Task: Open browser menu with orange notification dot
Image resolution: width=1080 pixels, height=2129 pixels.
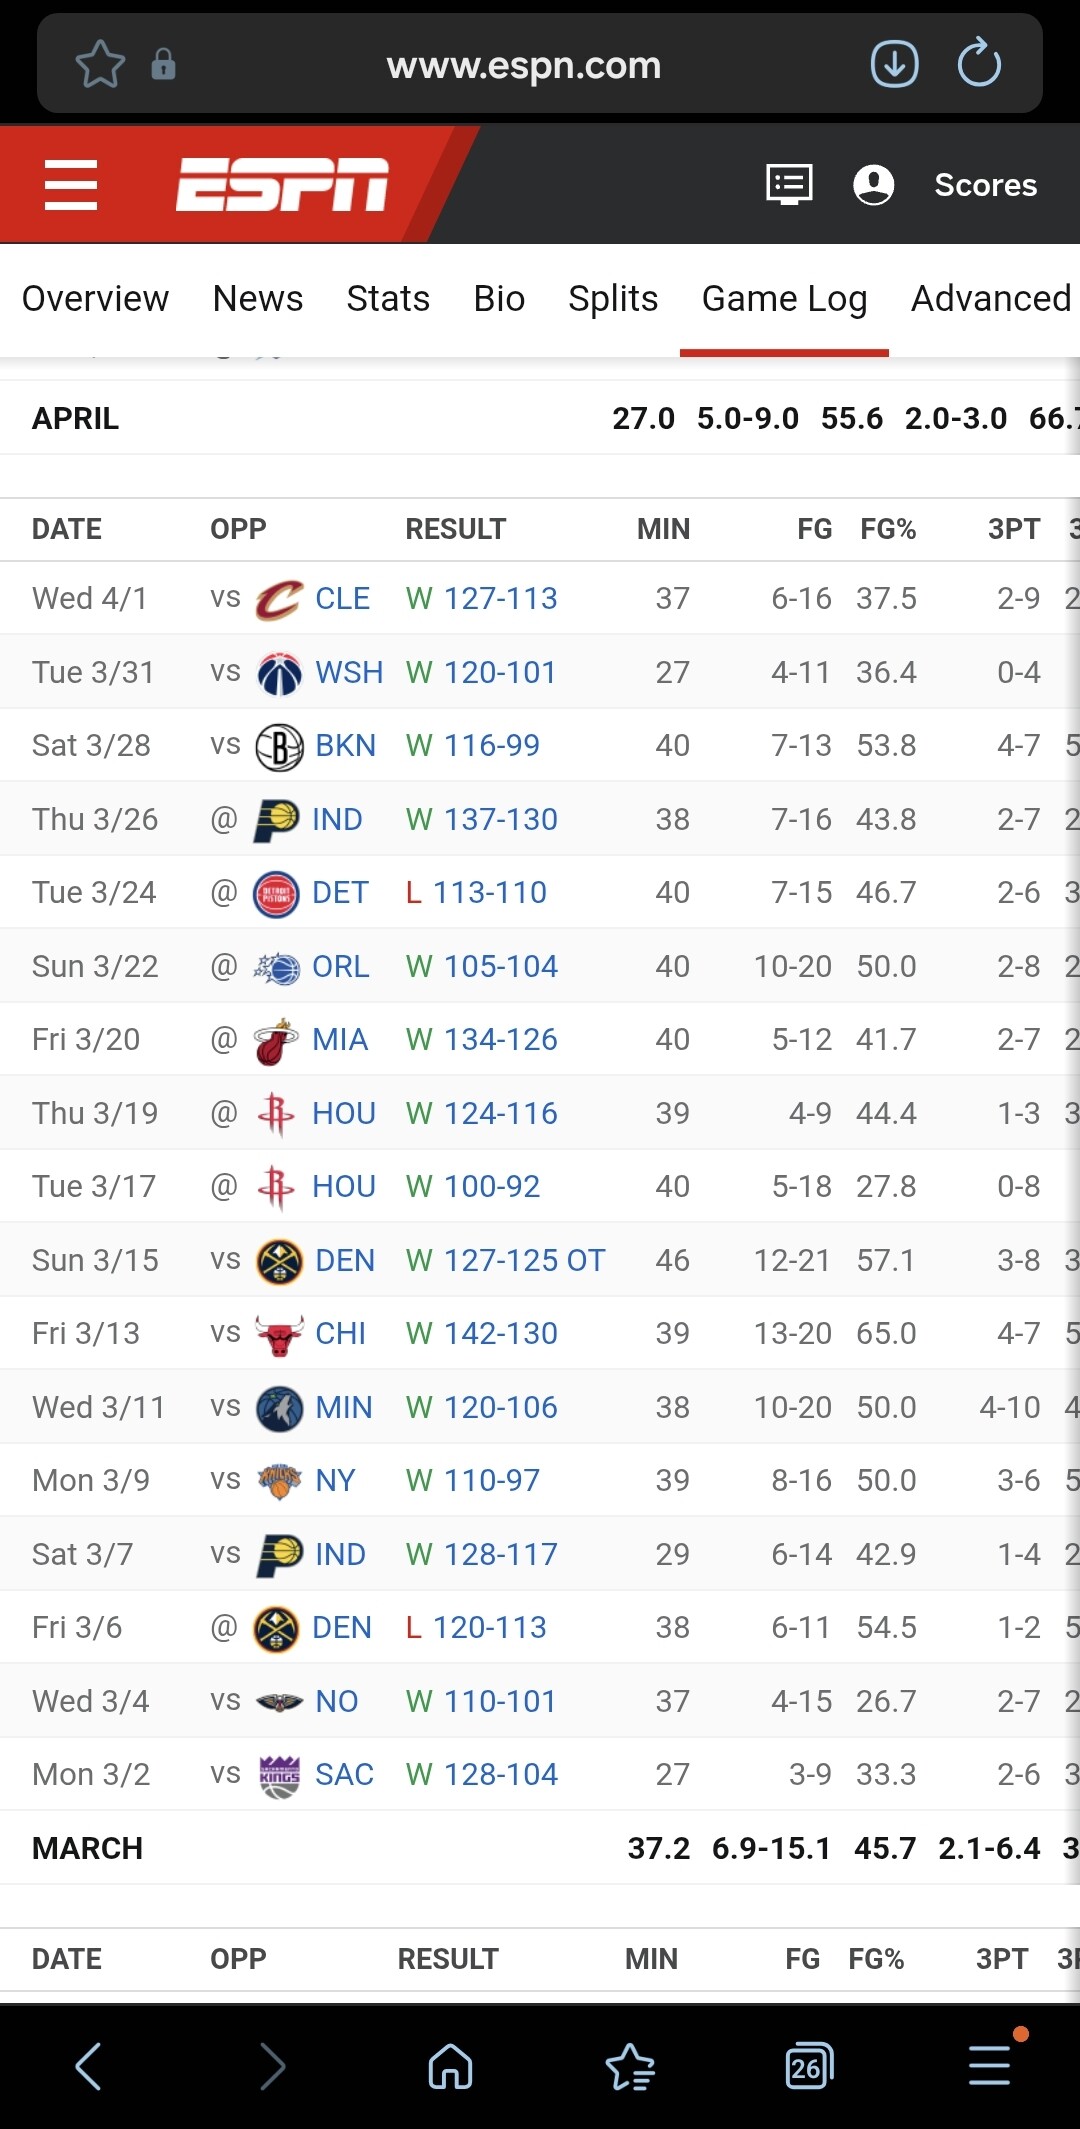Action: 990,2066
